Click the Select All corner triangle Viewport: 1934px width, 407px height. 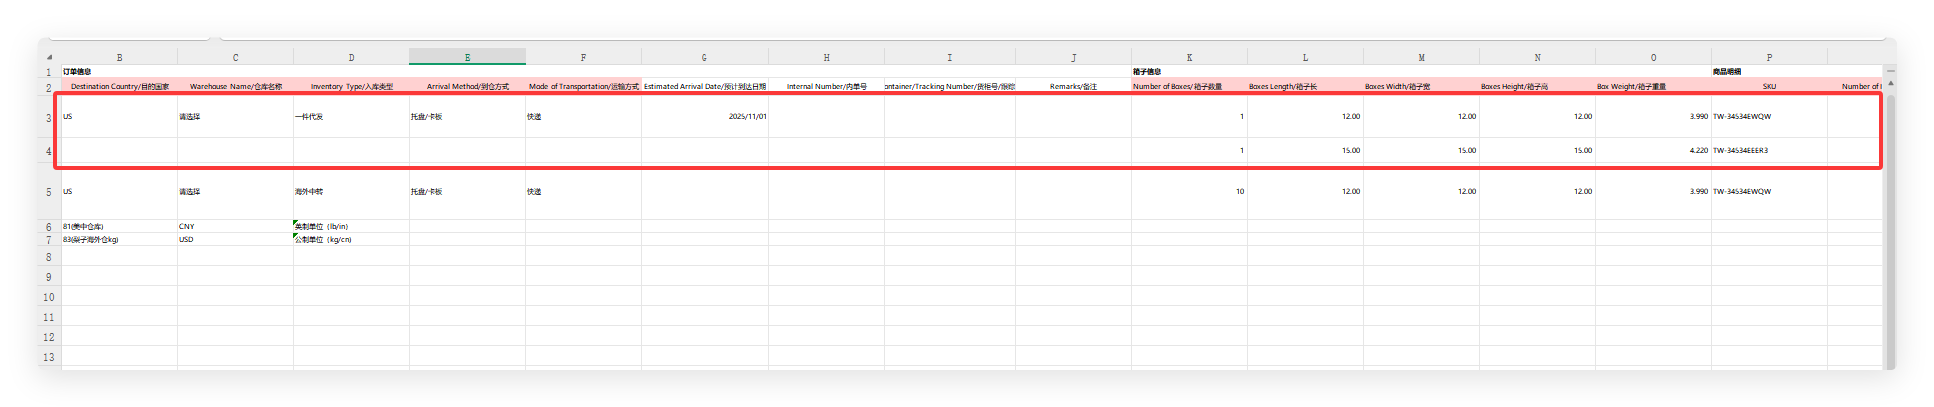[49, 57]
